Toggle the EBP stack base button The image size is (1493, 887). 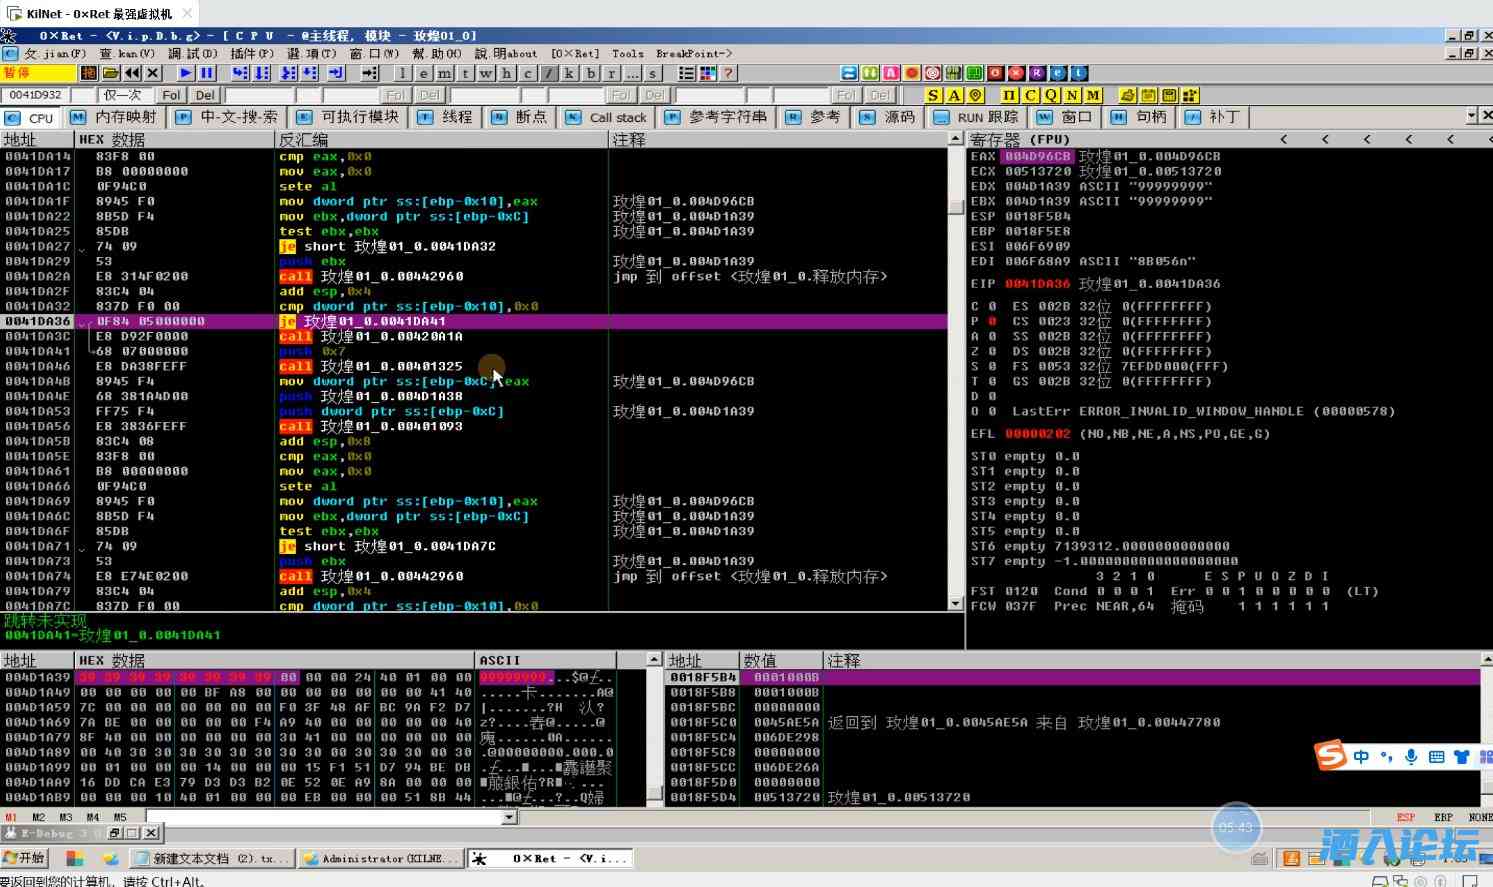coord(1443,817)
